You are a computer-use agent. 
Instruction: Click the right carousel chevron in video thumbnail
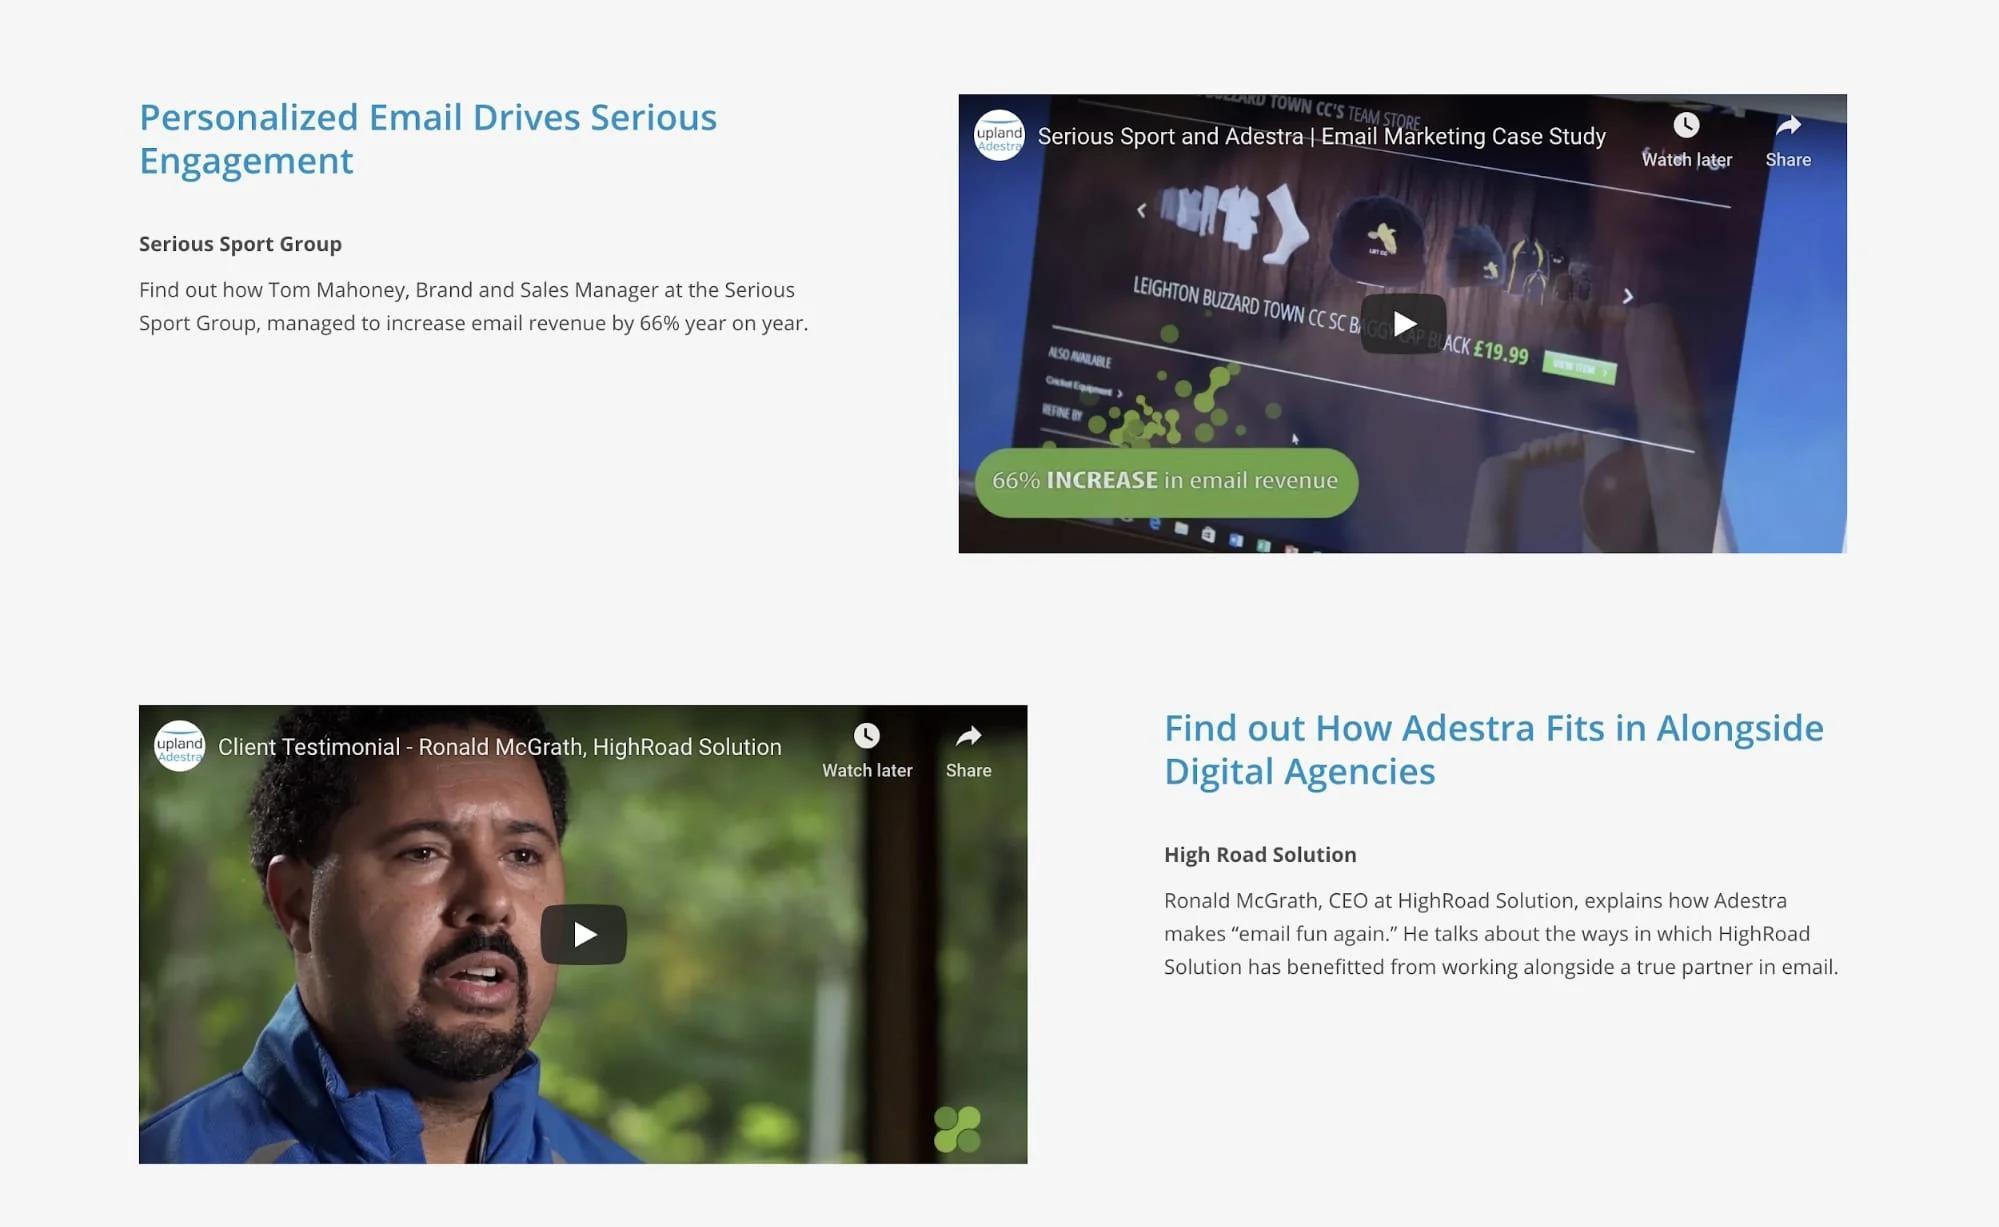pyautogui.click(x=1628, y=296)
